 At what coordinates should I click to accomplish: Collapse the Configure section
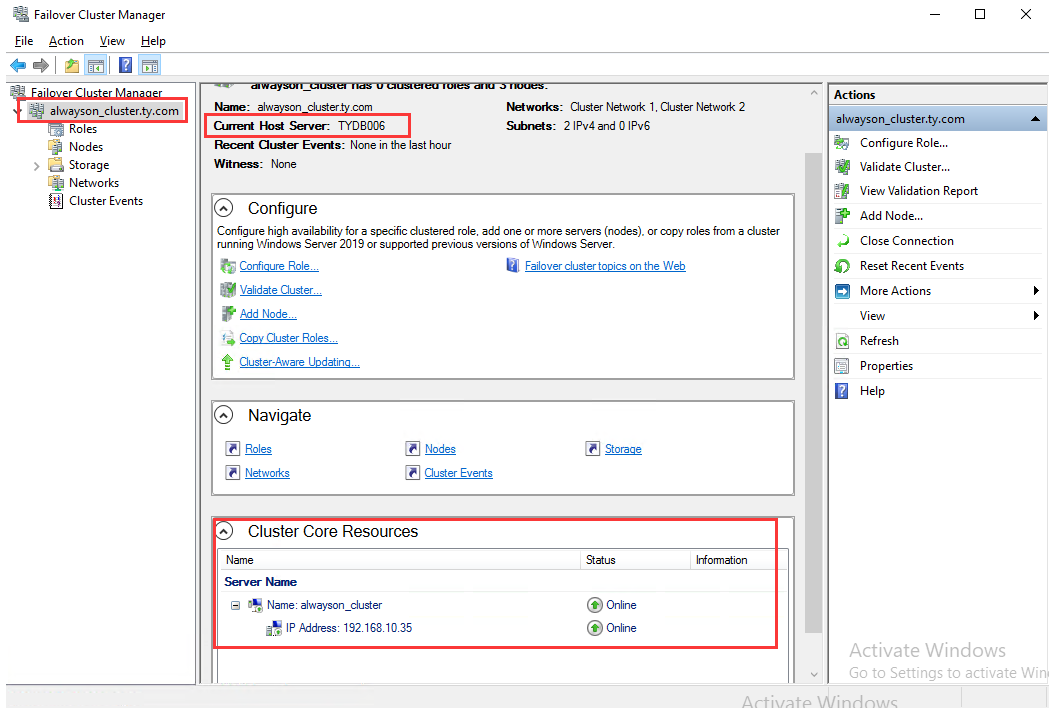[223, 208]
